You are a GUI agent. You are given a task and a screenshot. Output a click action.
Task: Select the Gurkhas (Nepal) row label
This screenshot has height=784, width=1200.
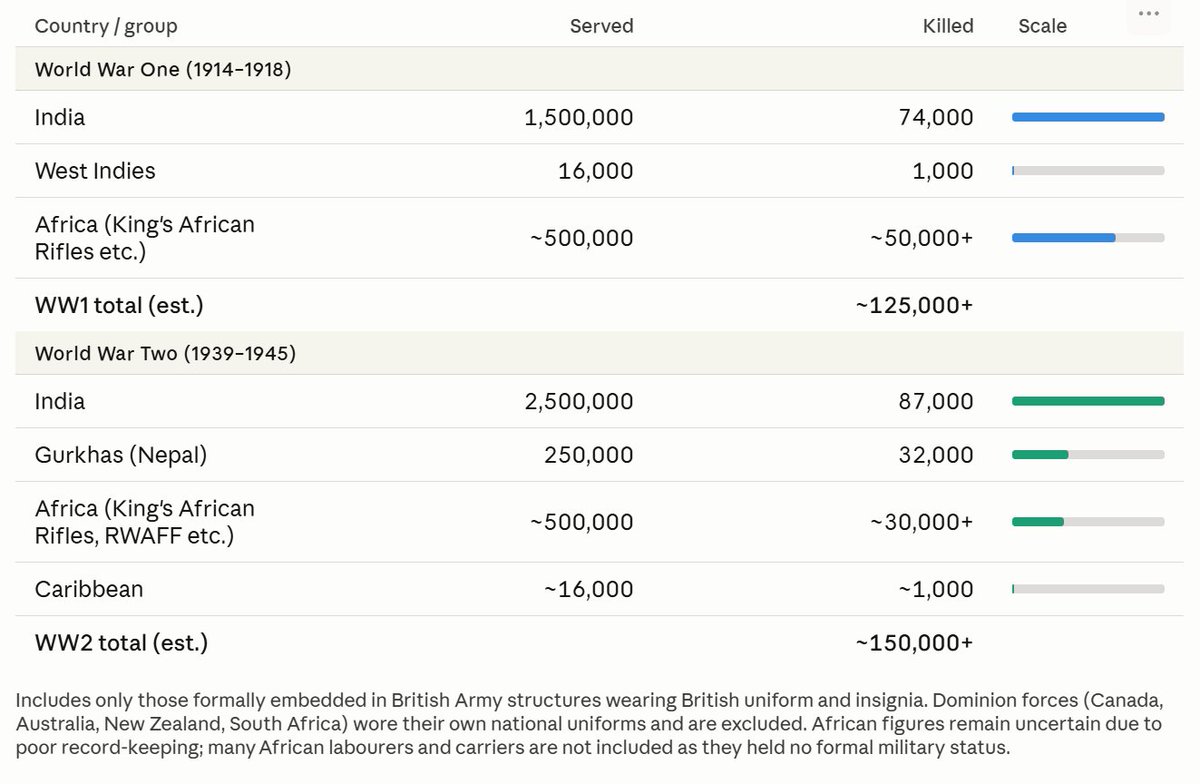[121, 455]
